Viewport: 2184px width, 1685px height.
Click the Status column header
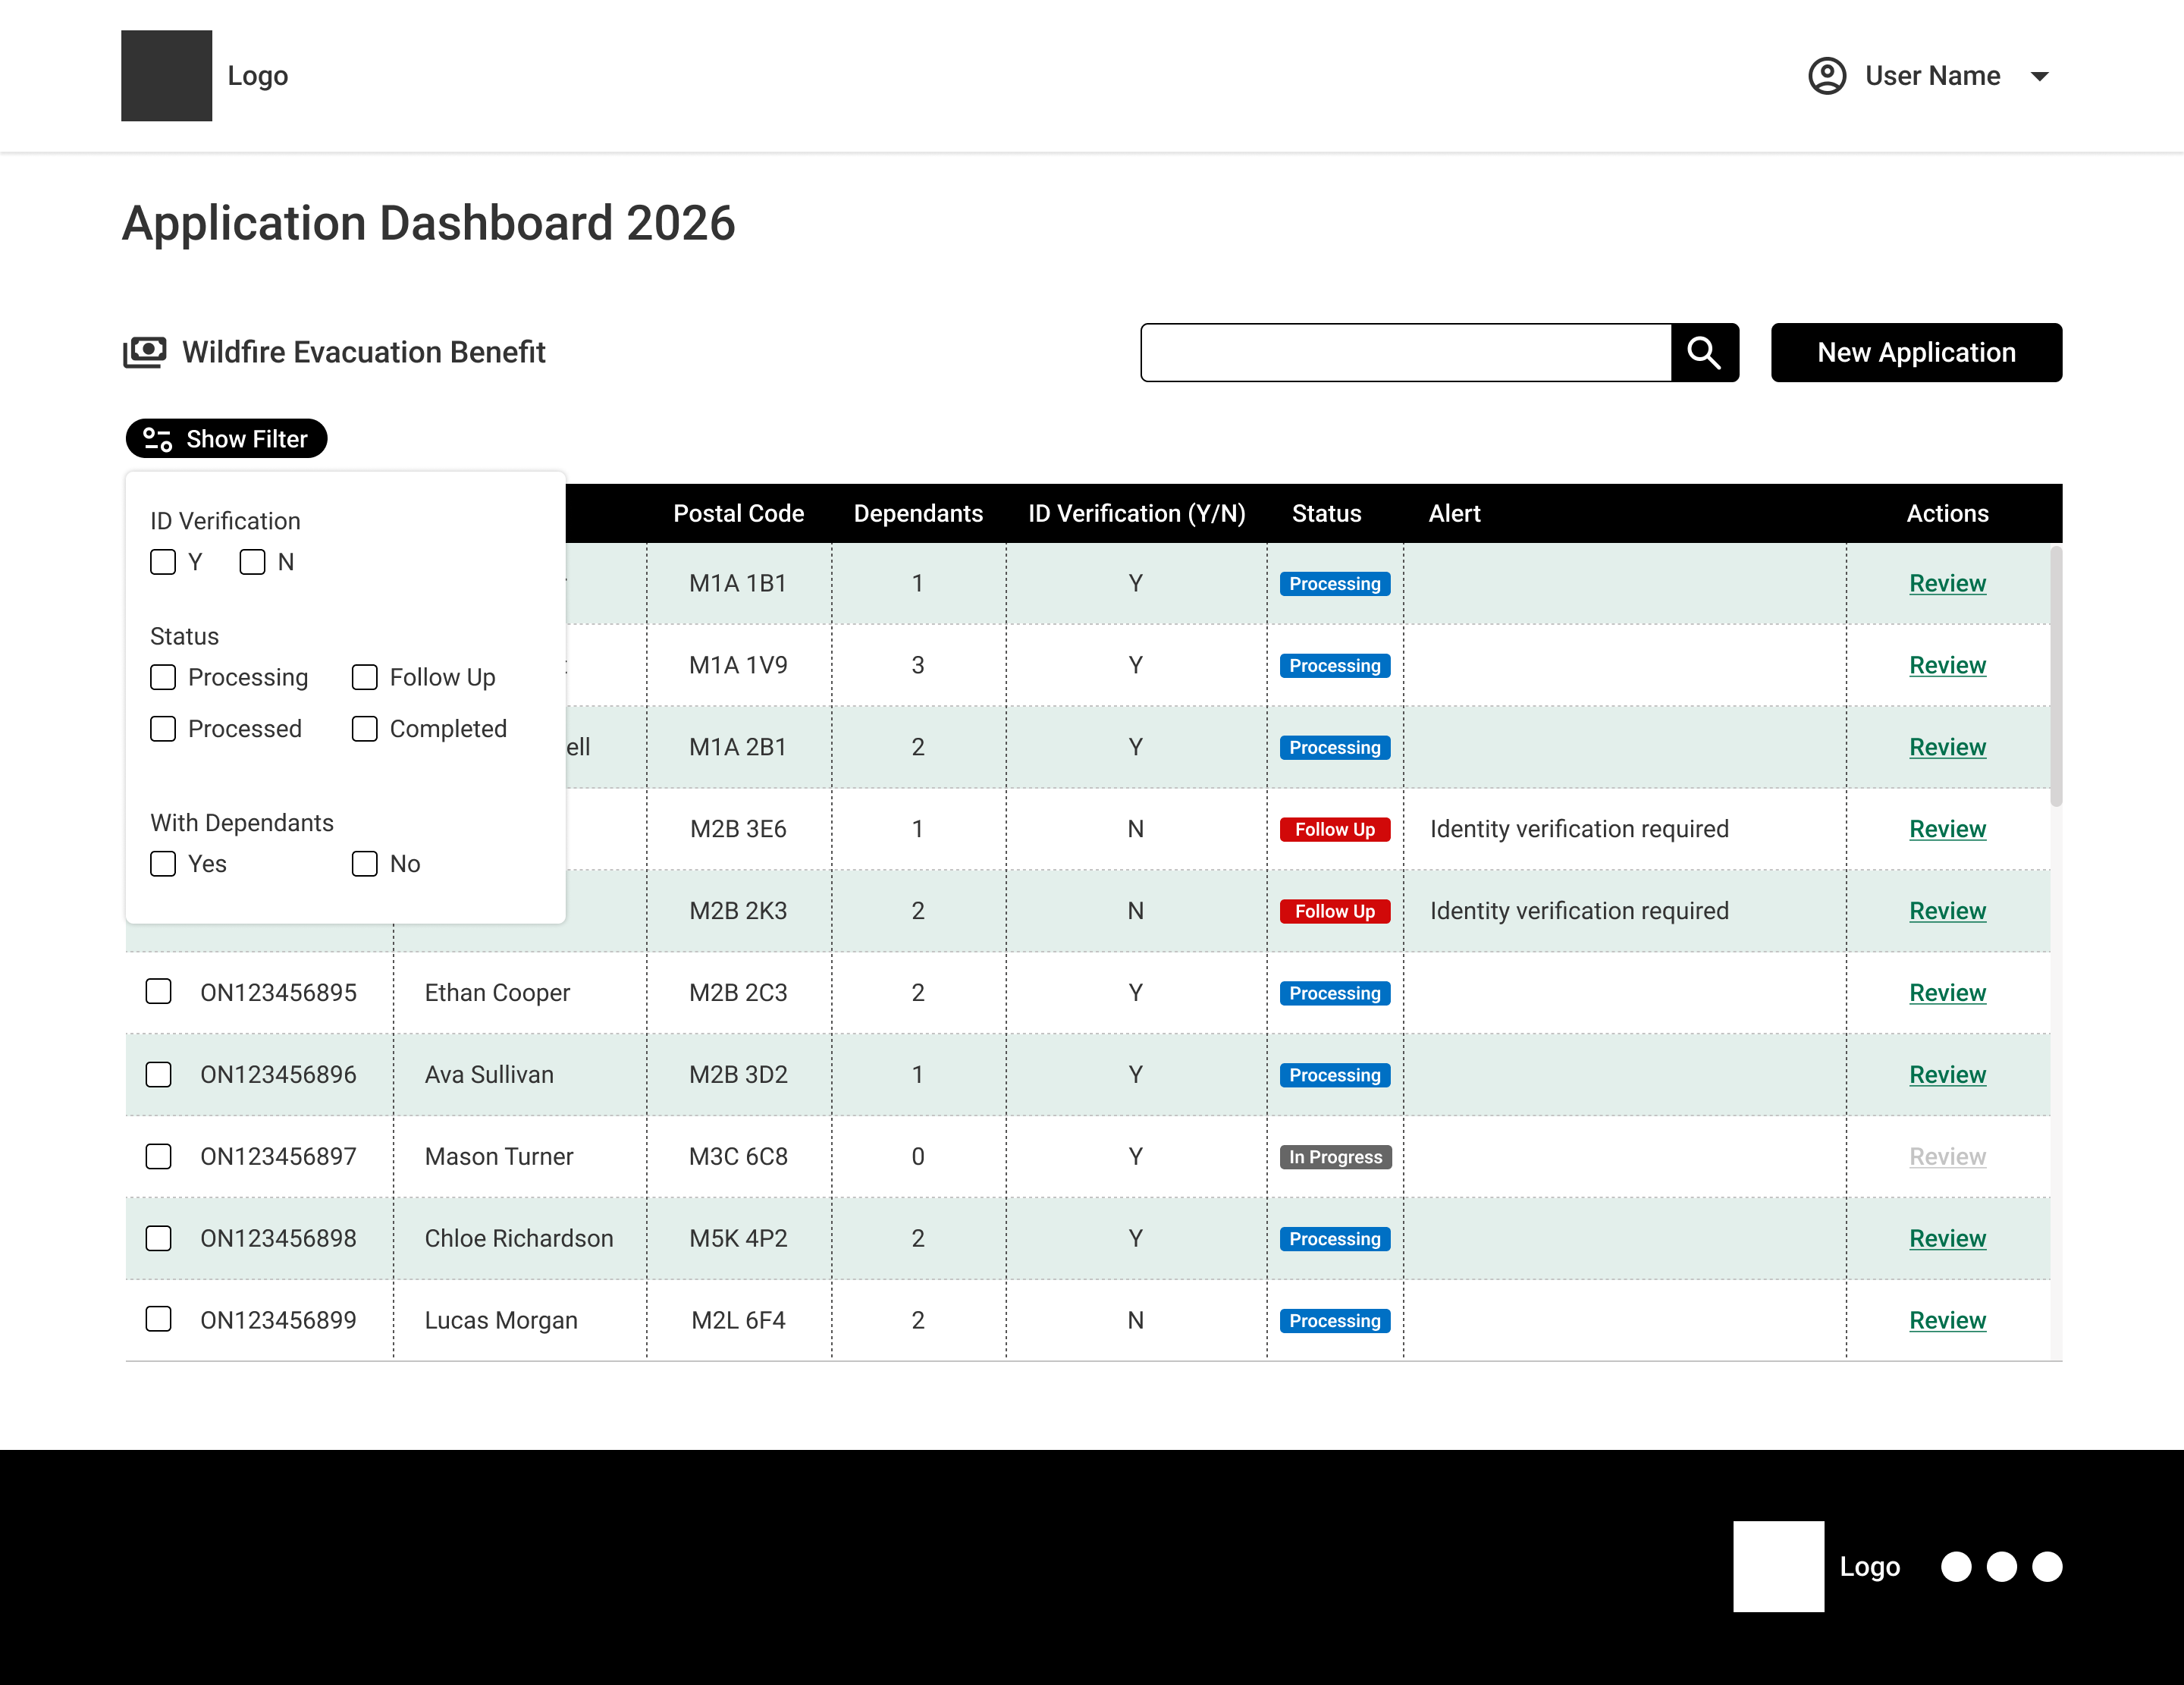point(1327,513)
